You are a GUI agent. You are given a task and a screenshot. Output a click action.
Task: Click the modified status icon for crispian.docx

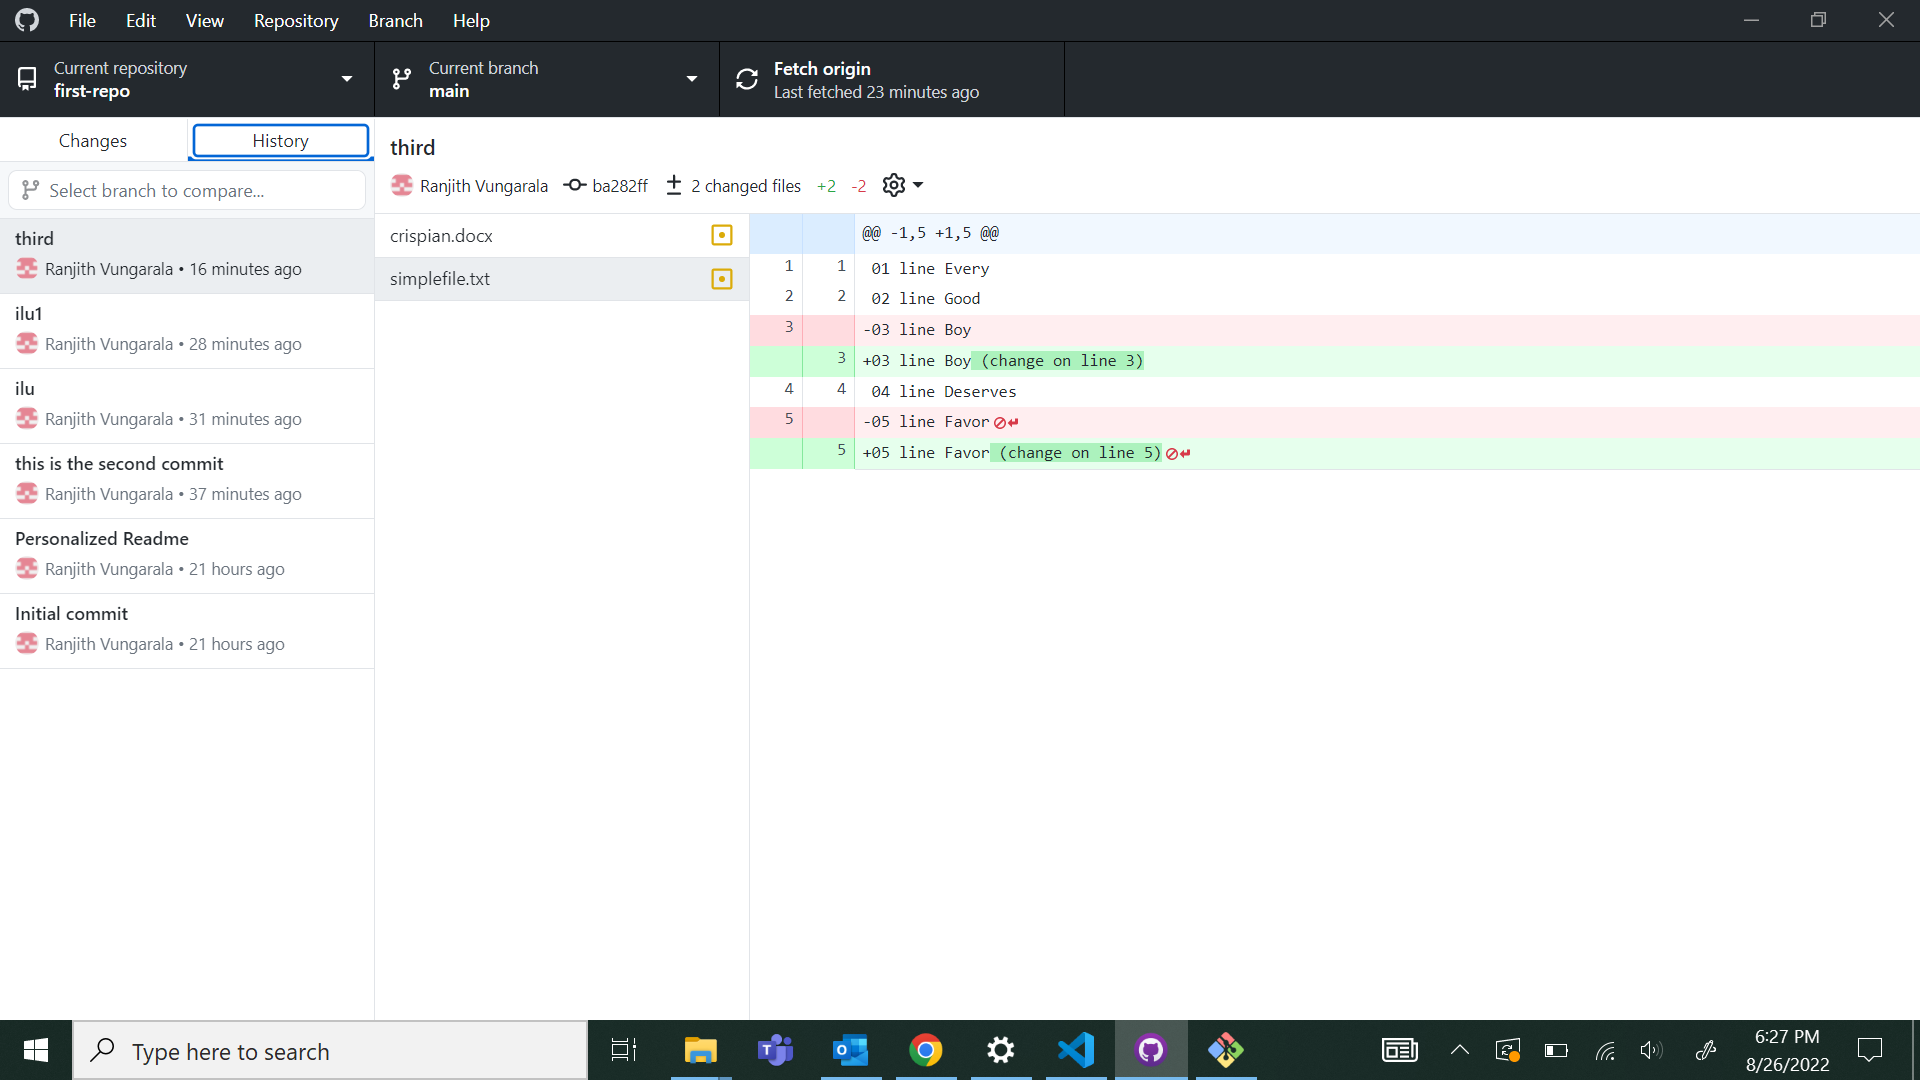click(722, 235)
